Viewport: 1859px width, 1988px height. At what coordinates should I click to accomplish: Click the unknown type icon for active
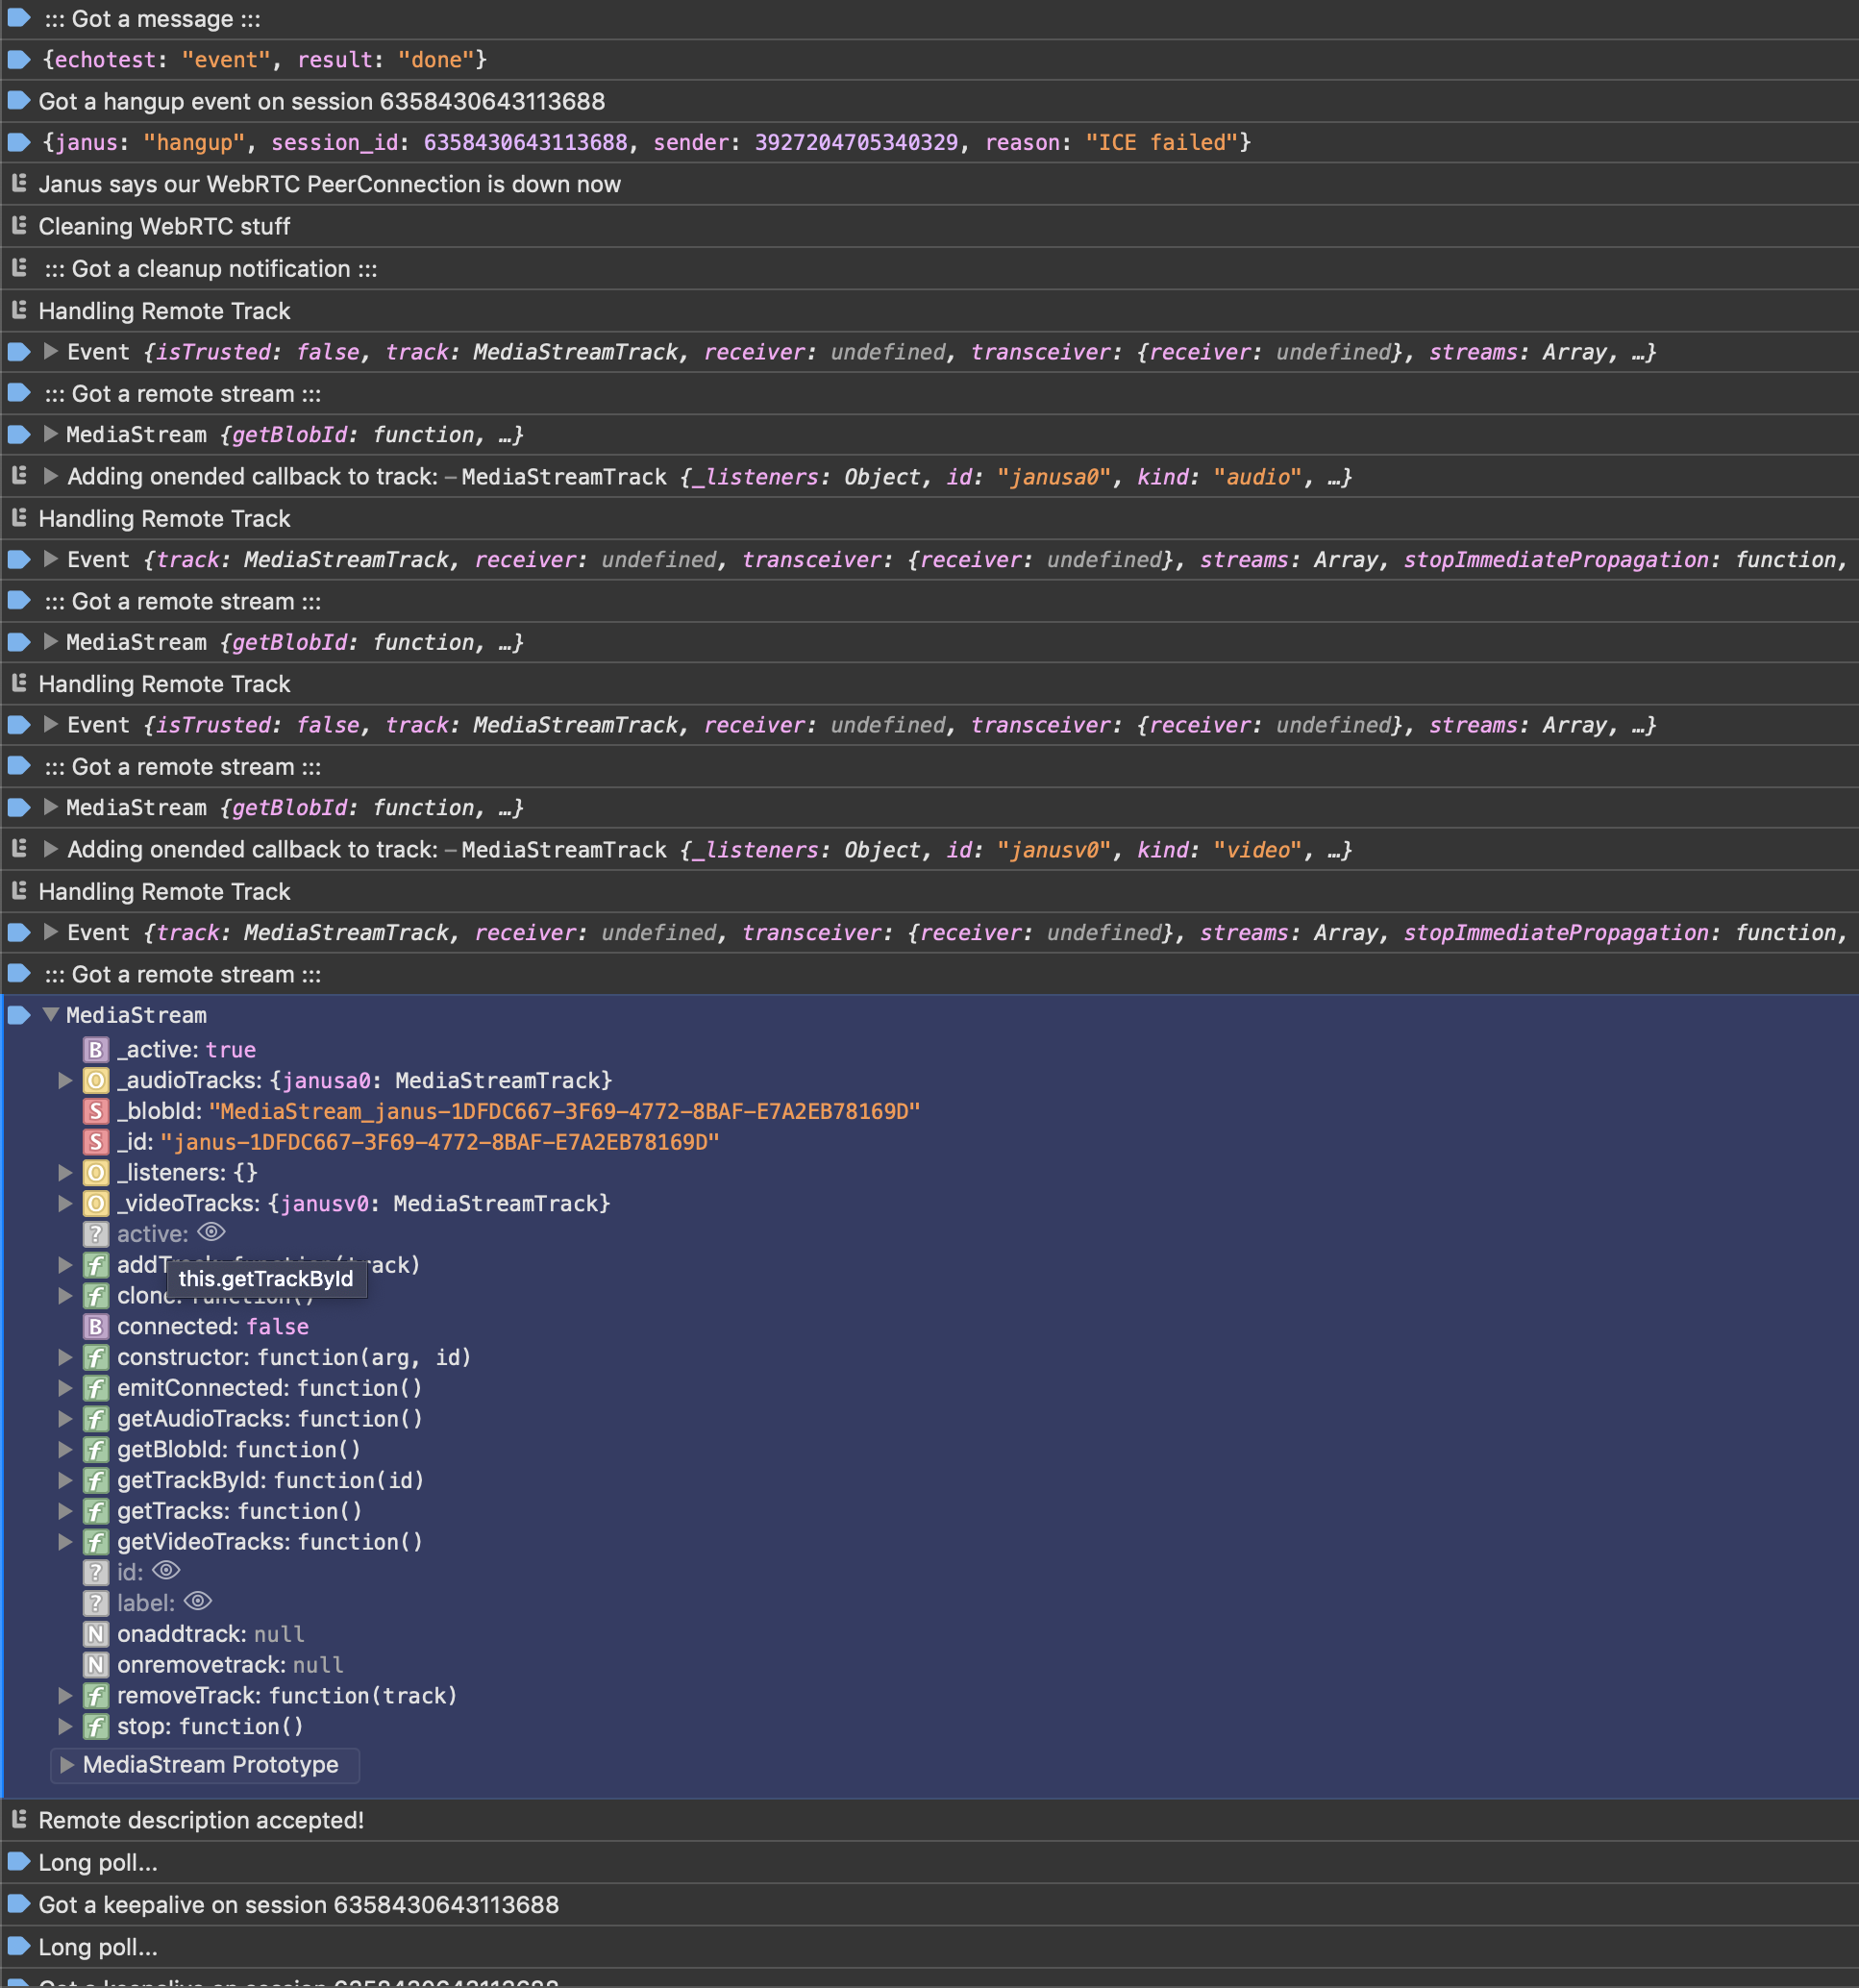[x=95, y=1234]
